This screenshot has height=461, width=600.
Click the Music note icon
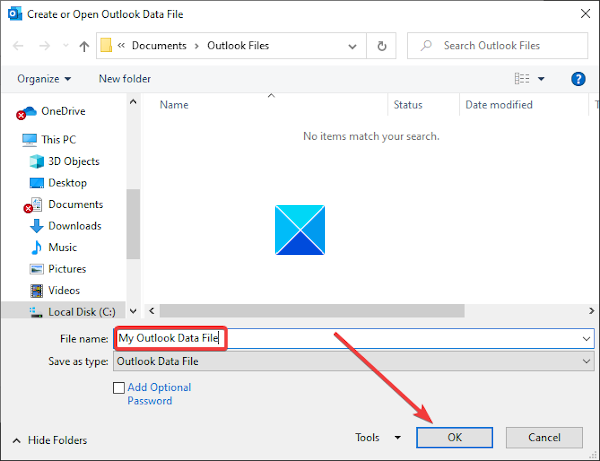coord(36,248)
